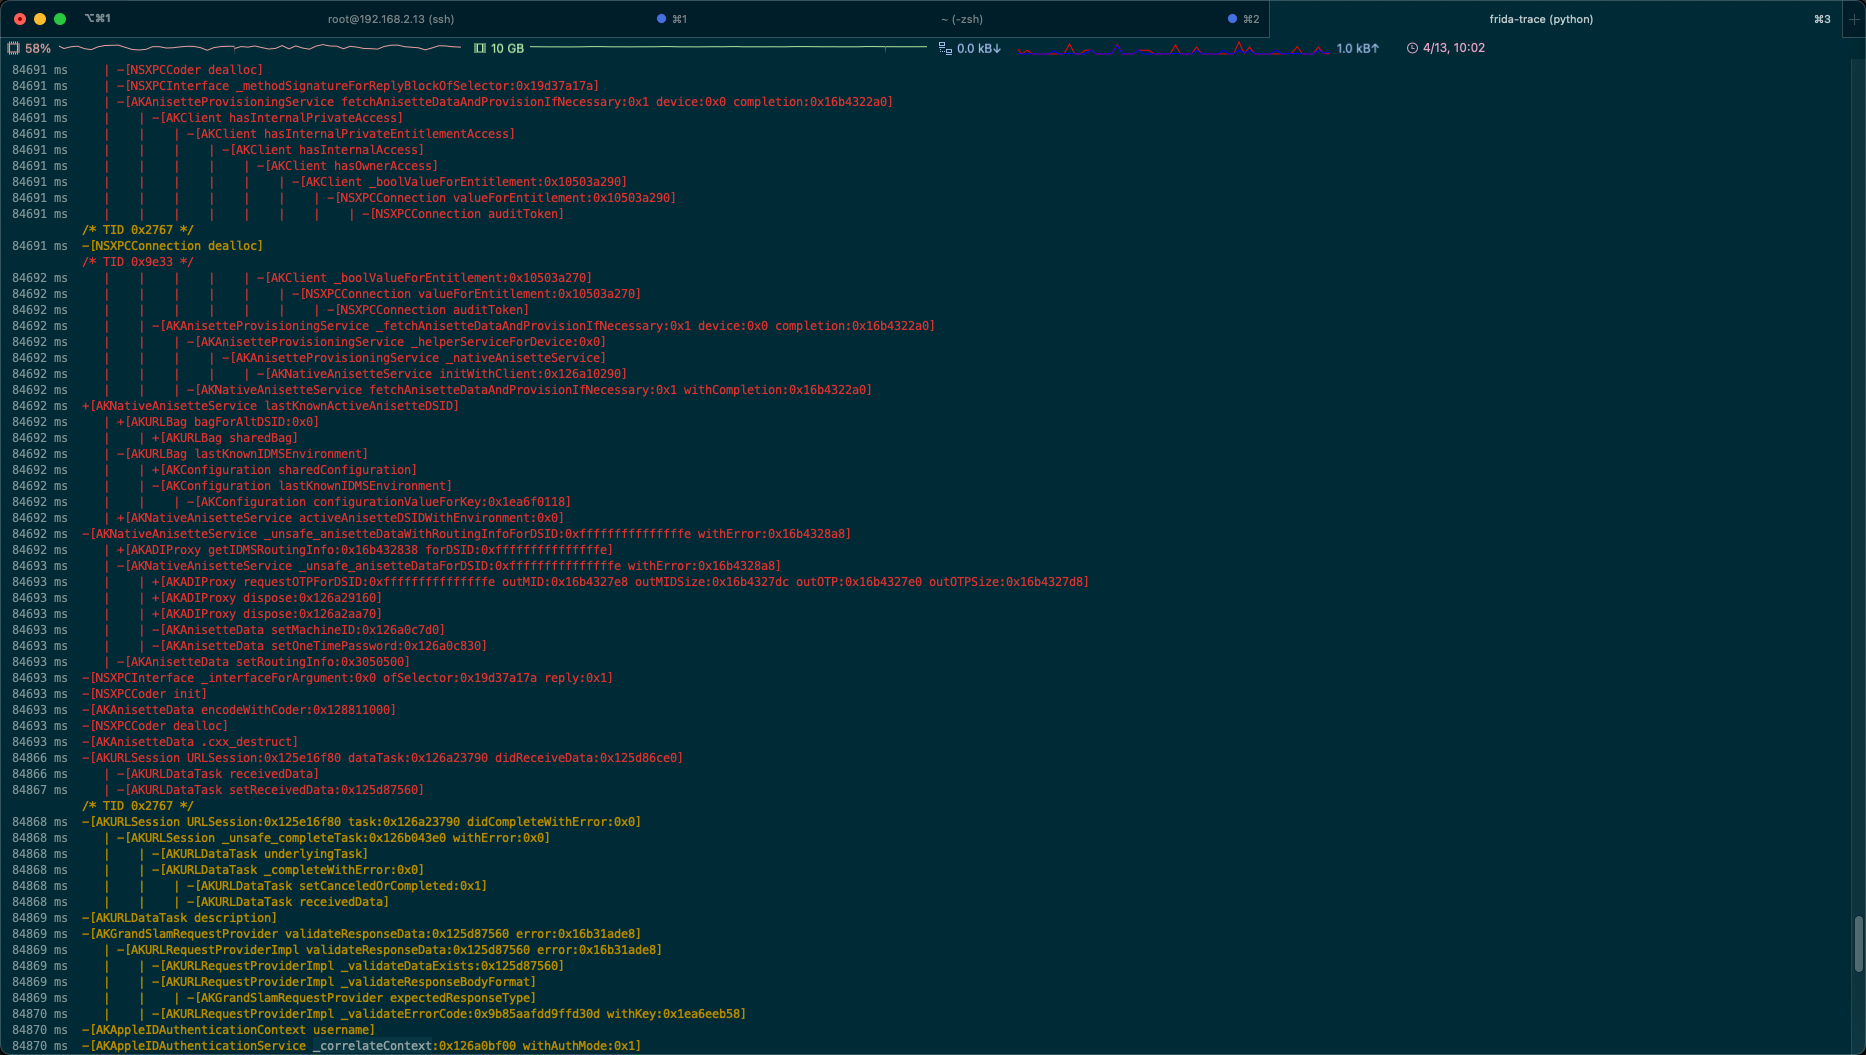This screenshot has height=1055, width=1866.
Task: Click the [AKURLBag sharedBag] line
Action: pos(224,438)
